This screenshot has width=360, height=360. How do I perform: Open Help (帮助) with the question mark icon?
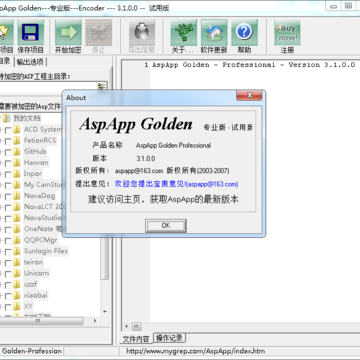244,33
